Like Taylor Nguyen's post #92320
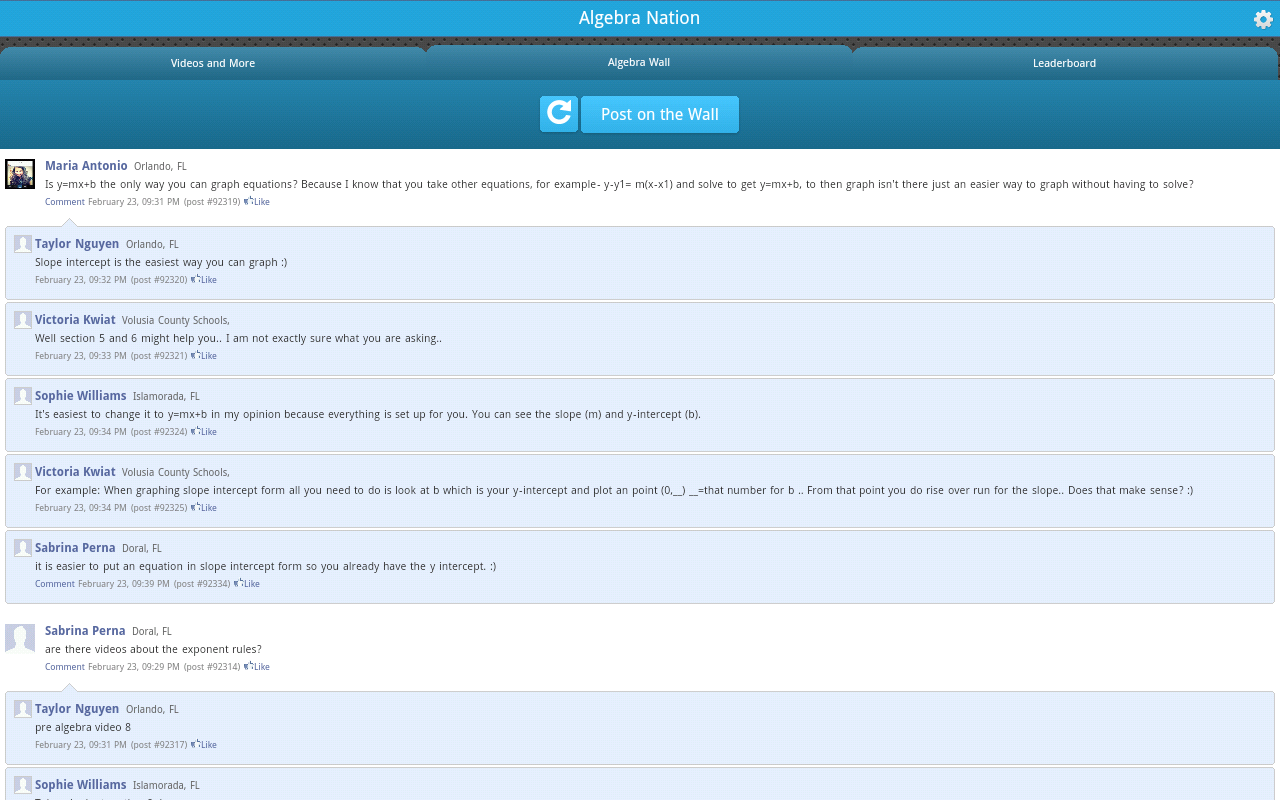The height and width of the screenshot is (800, 1280). point(204,280)
